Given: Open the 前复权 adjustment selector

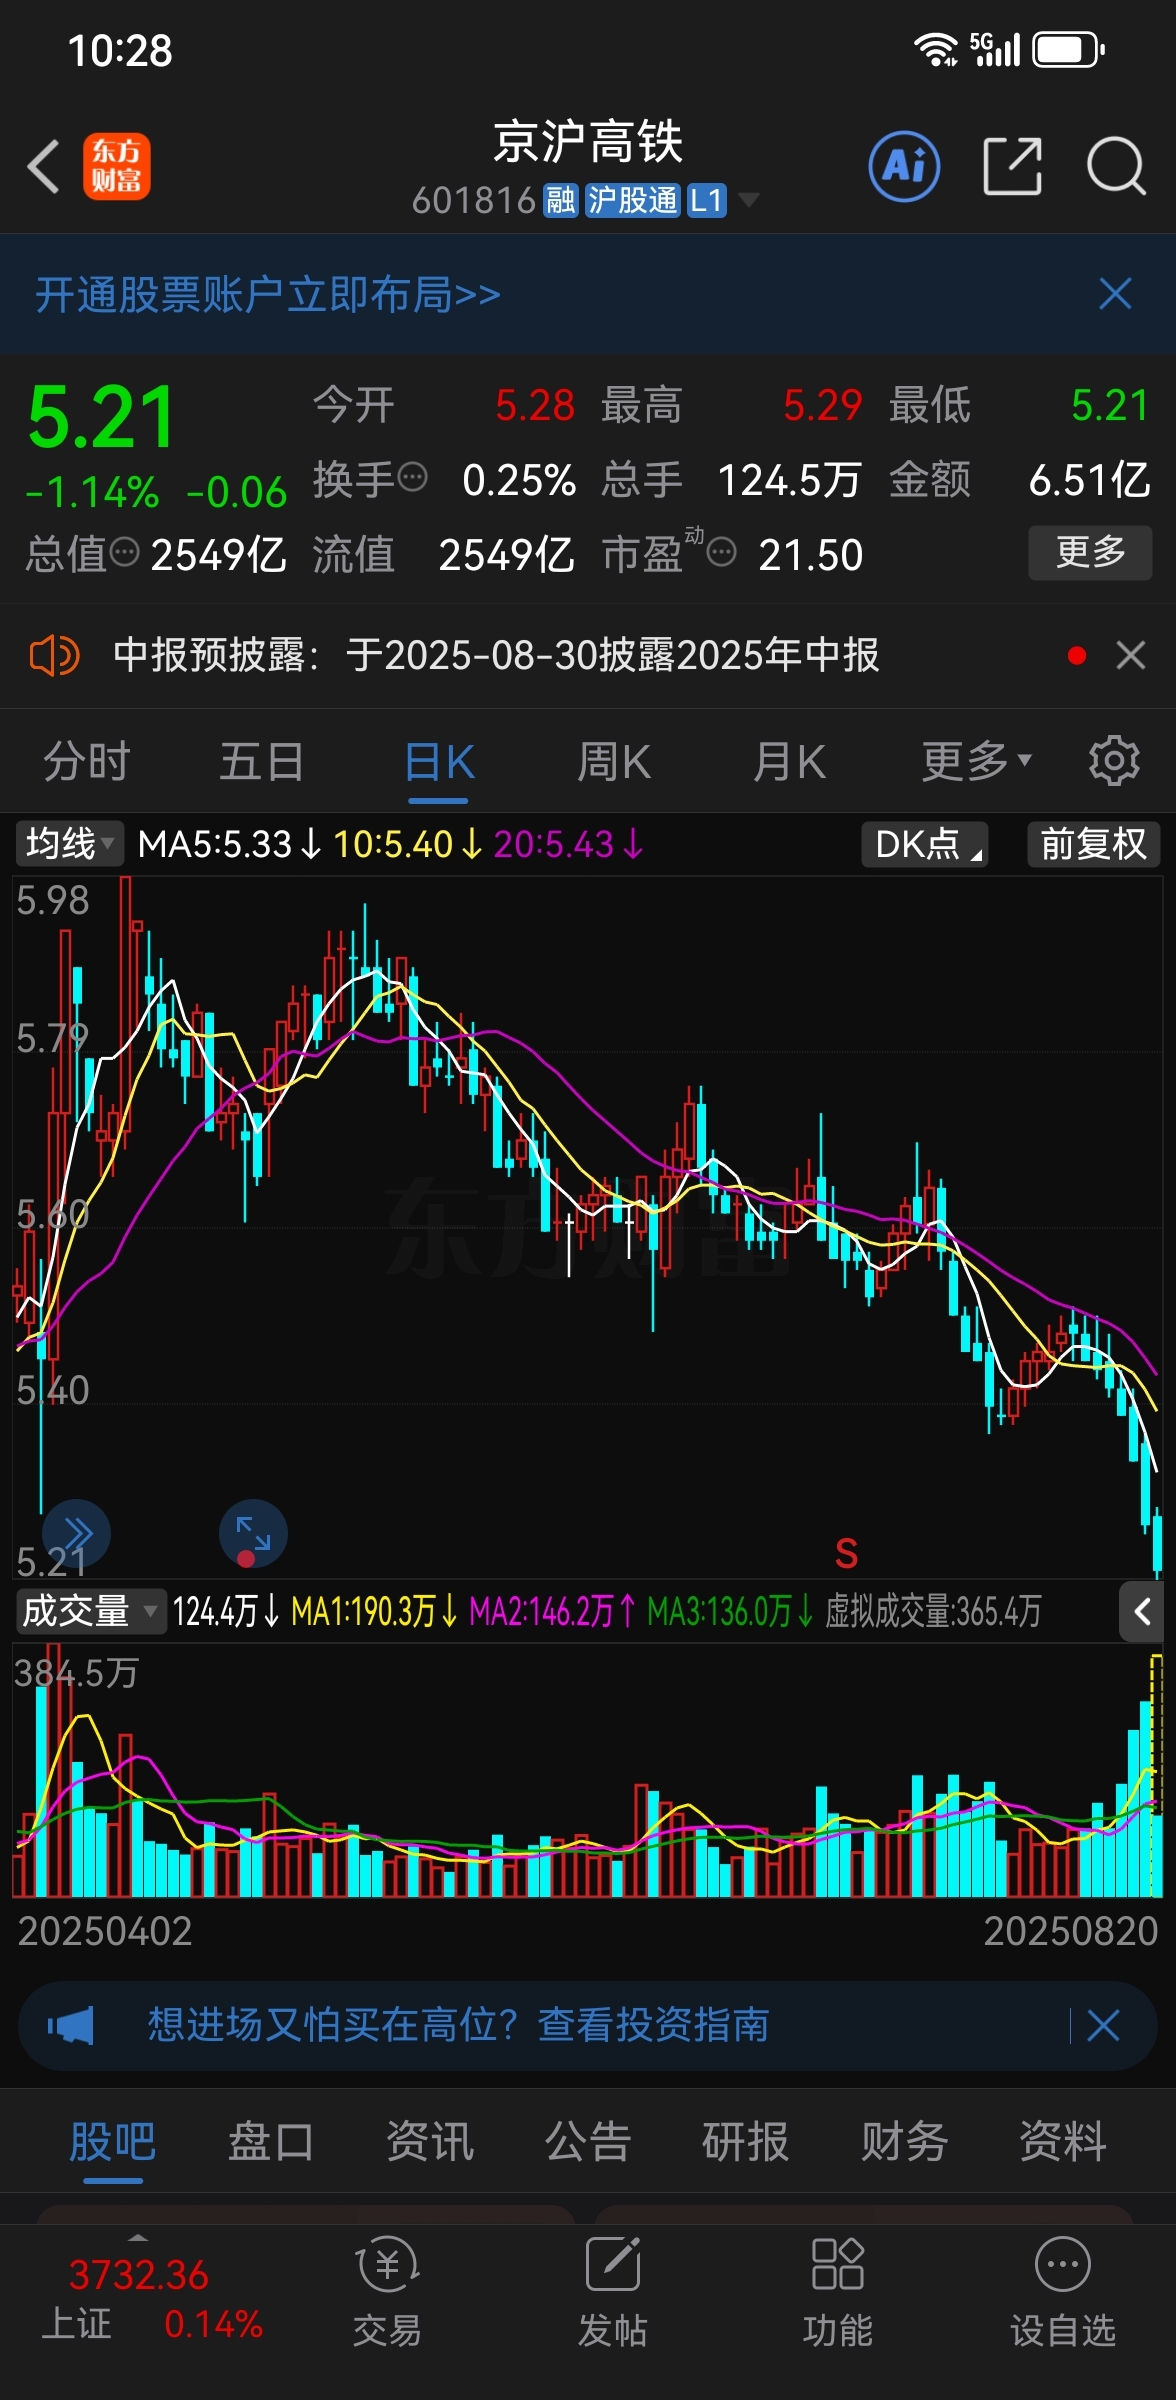Looking at the screenshot, I should [1093, 844].
